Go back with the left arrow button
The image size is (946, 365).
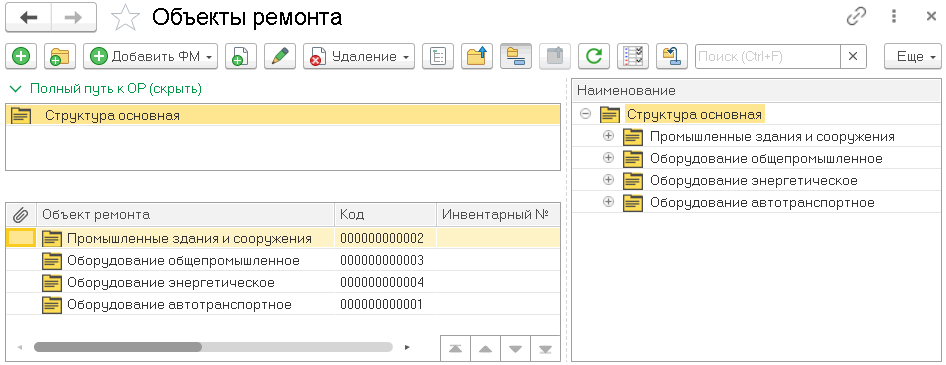click(x=28, y=17)
